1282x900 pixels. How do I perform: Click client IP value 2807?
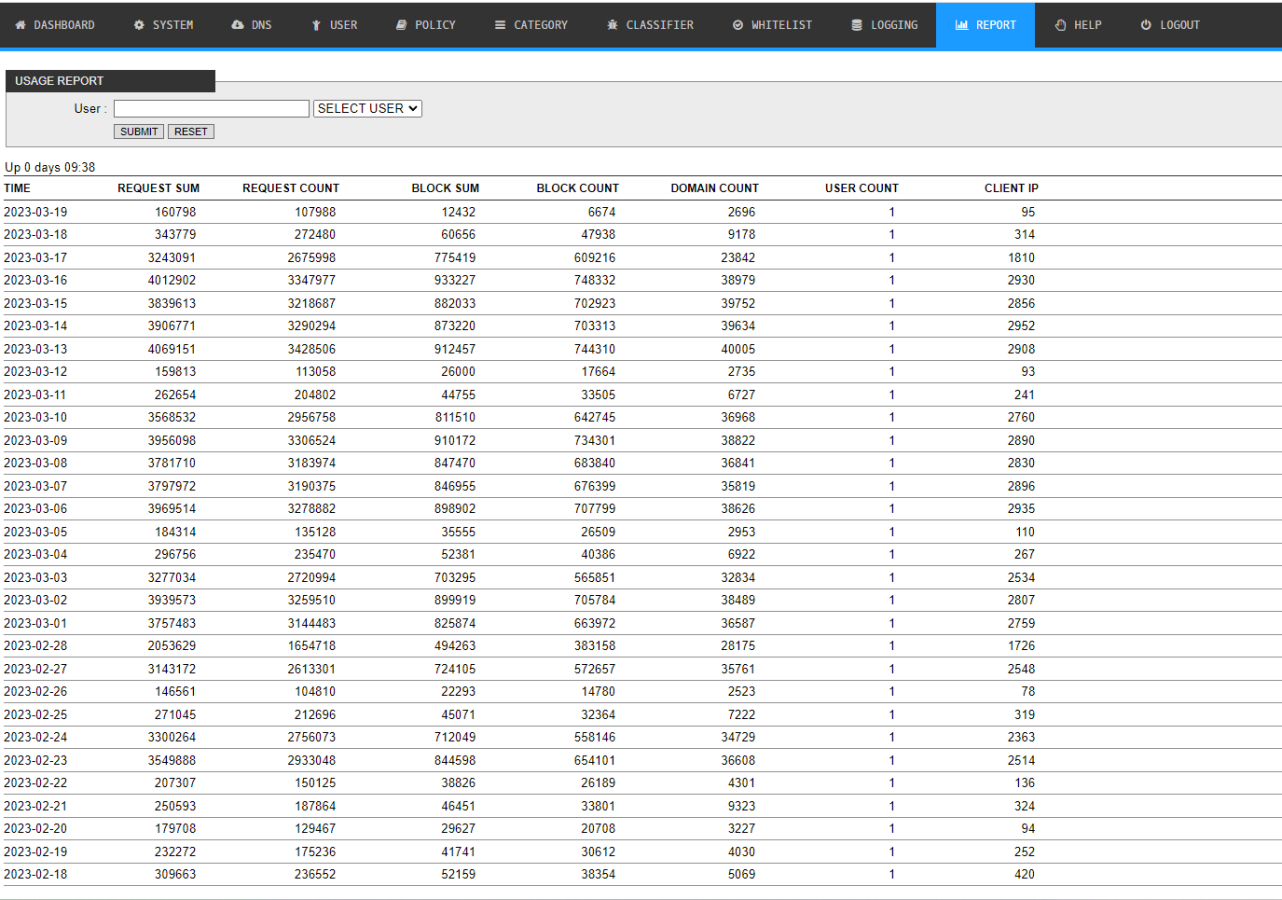coord(1021,600)
